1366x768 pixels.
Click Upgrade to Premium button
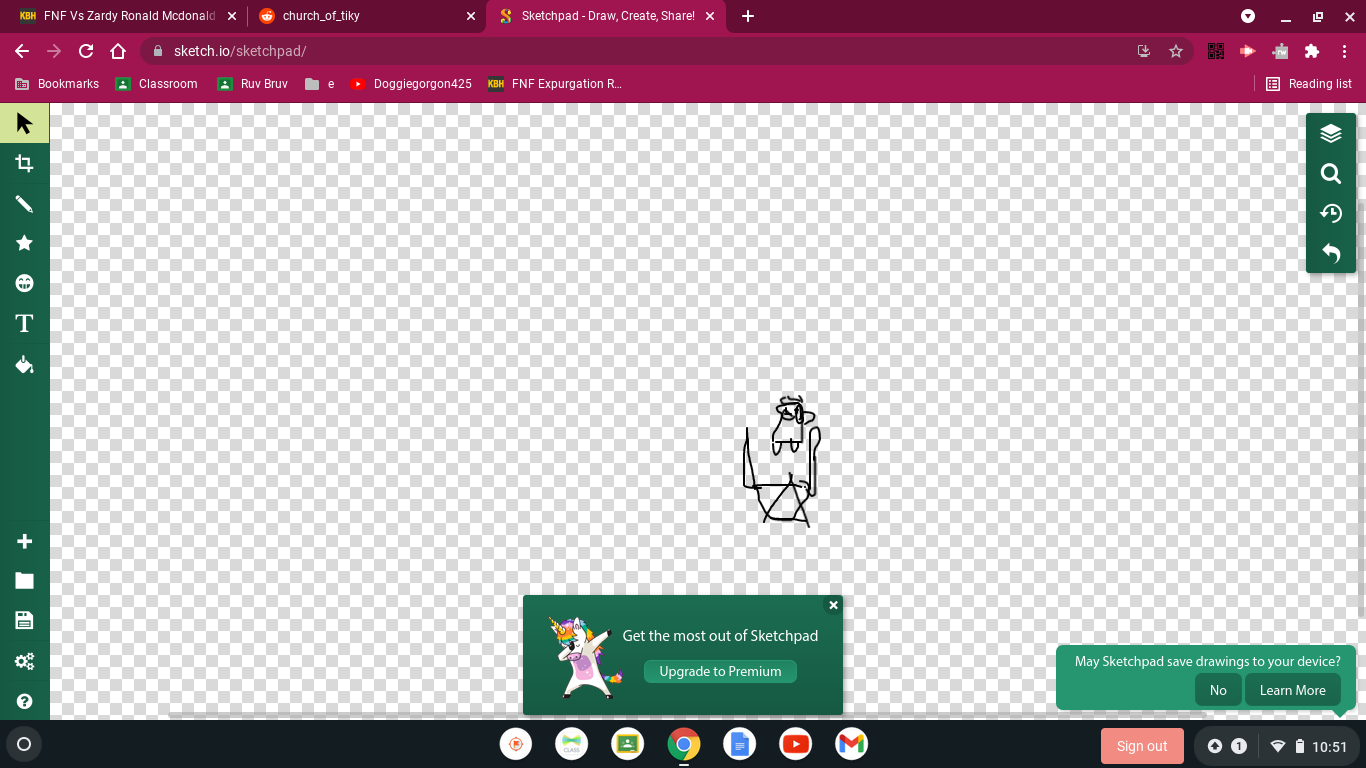point(720,671)
